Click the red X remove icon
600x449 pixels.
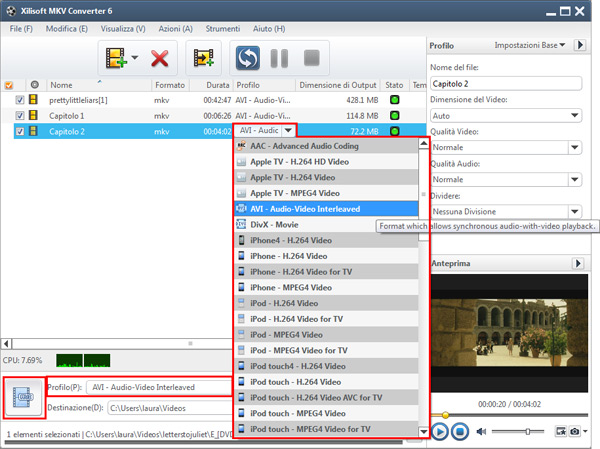point(159,58)
